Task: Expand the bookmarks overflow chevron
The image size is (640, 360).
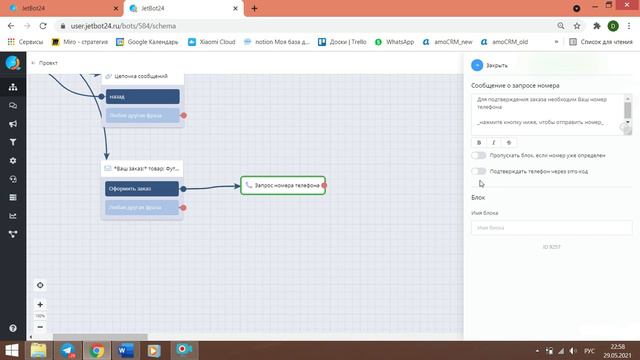Action: [556, 42]
